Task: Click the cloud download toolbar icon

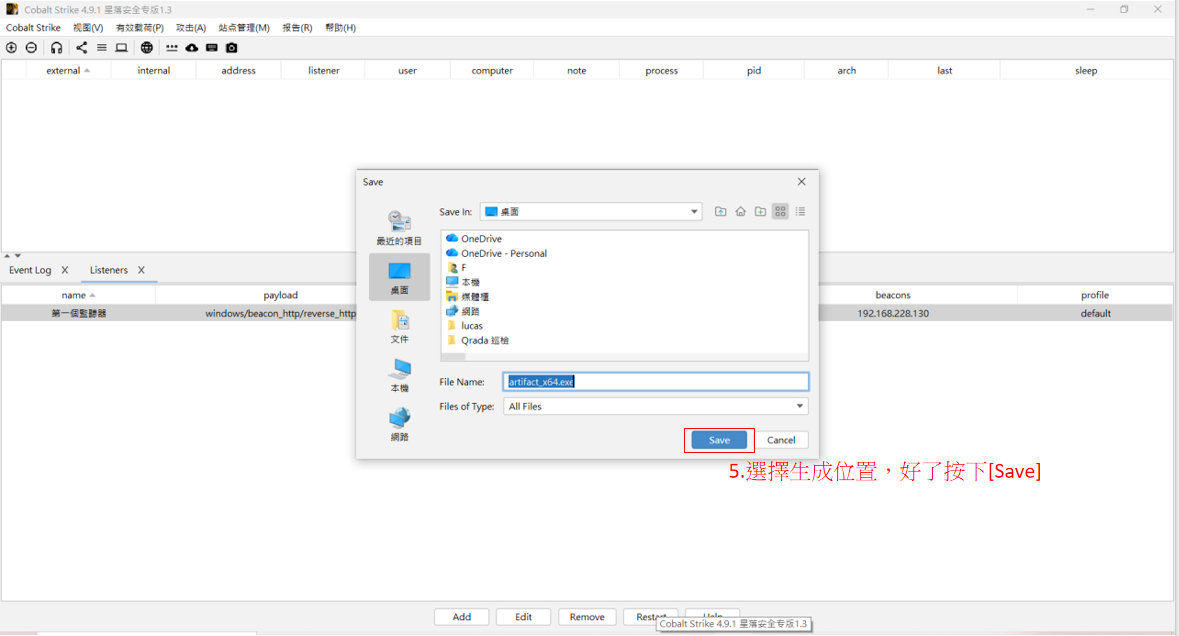Action: tap(192, 47)
